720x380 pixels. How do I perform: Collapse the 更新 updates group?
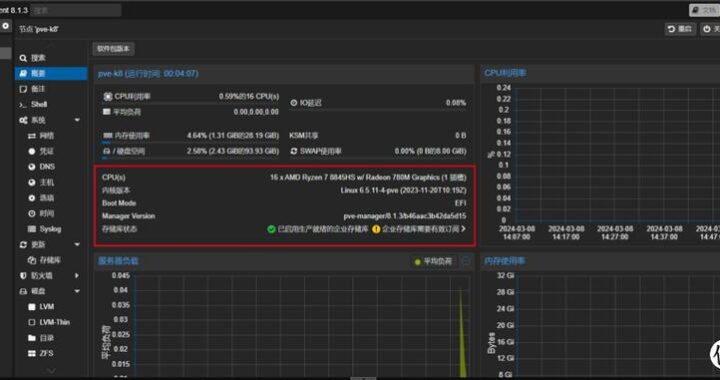click(77, 245)
